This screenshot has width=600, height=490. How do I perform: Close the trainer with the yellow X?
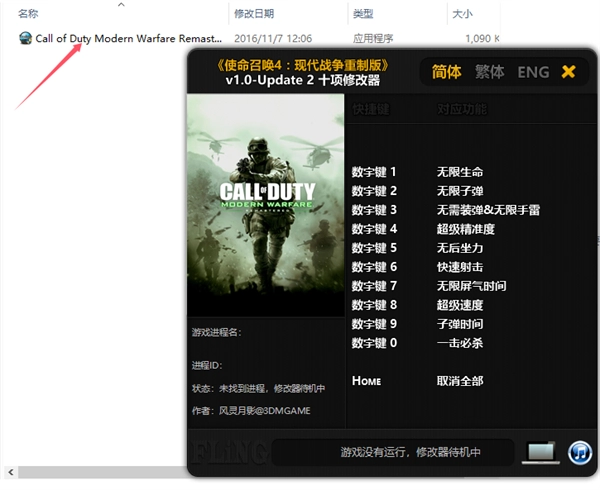(569, 72)
